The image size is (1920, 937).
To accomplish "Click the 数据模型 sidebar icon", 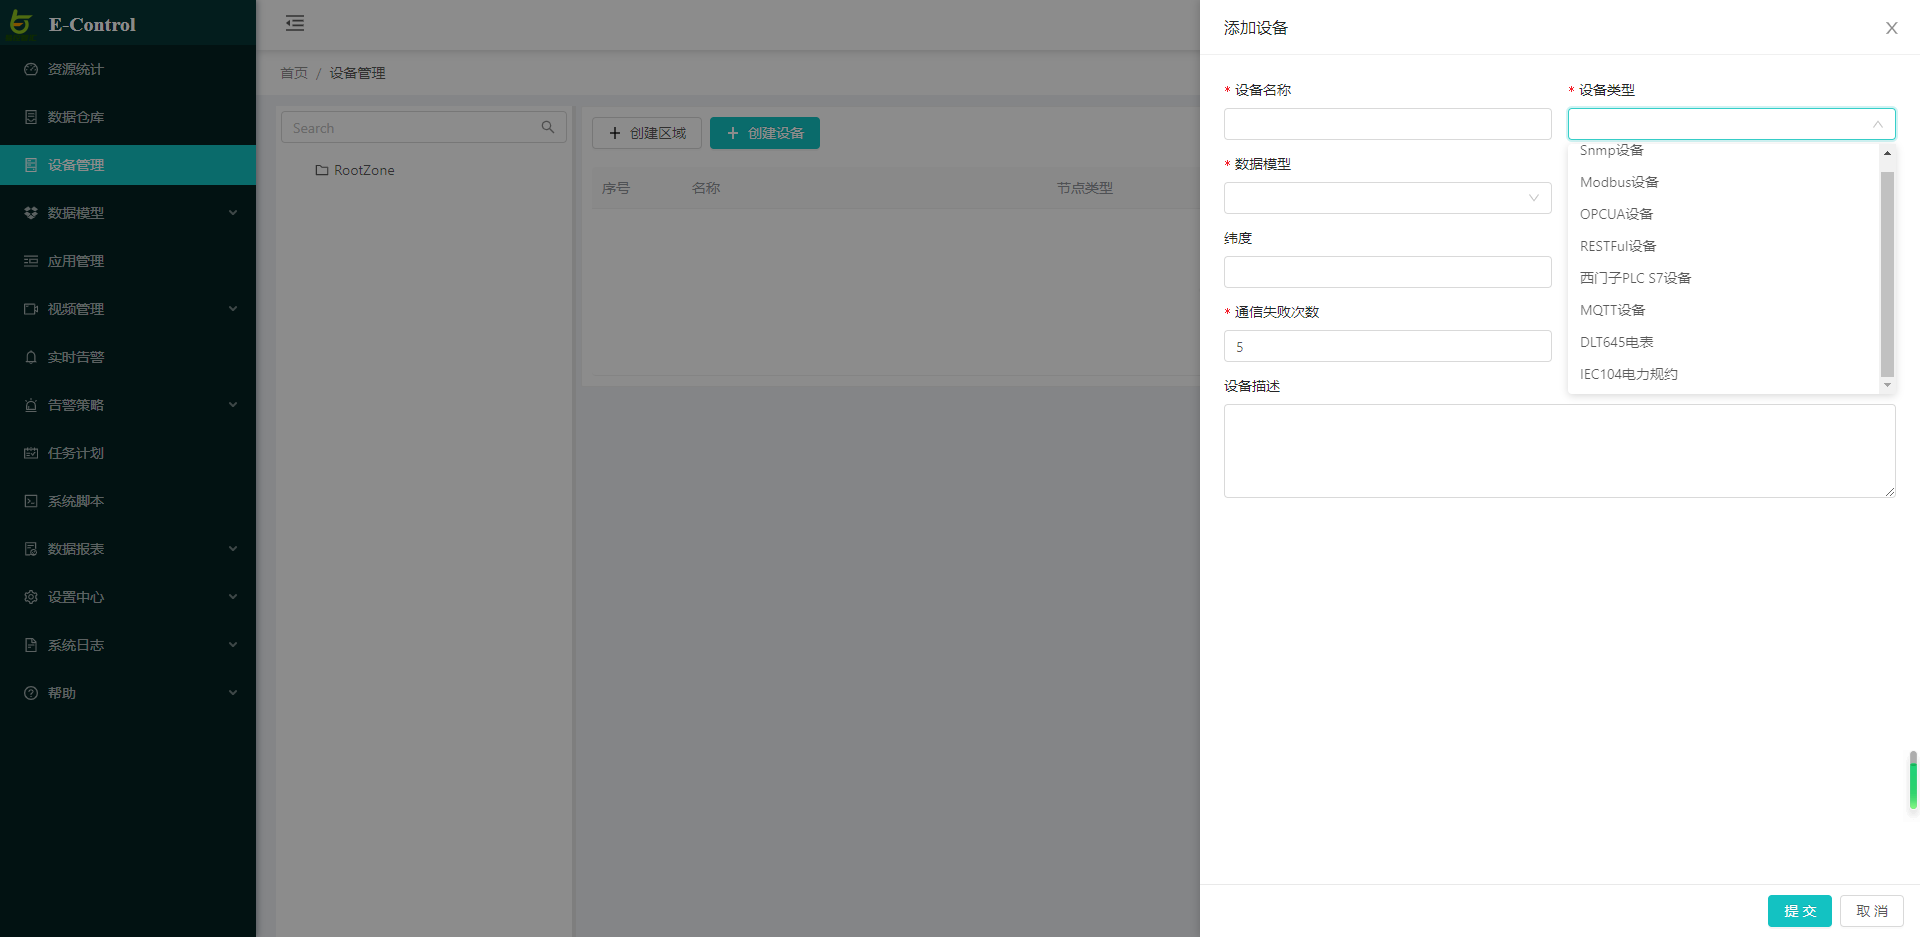I will (x=31, y=213).
